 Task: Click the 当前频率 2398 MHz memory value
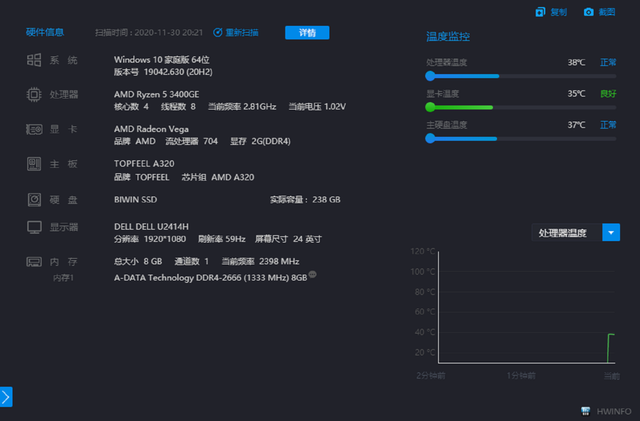260,261
